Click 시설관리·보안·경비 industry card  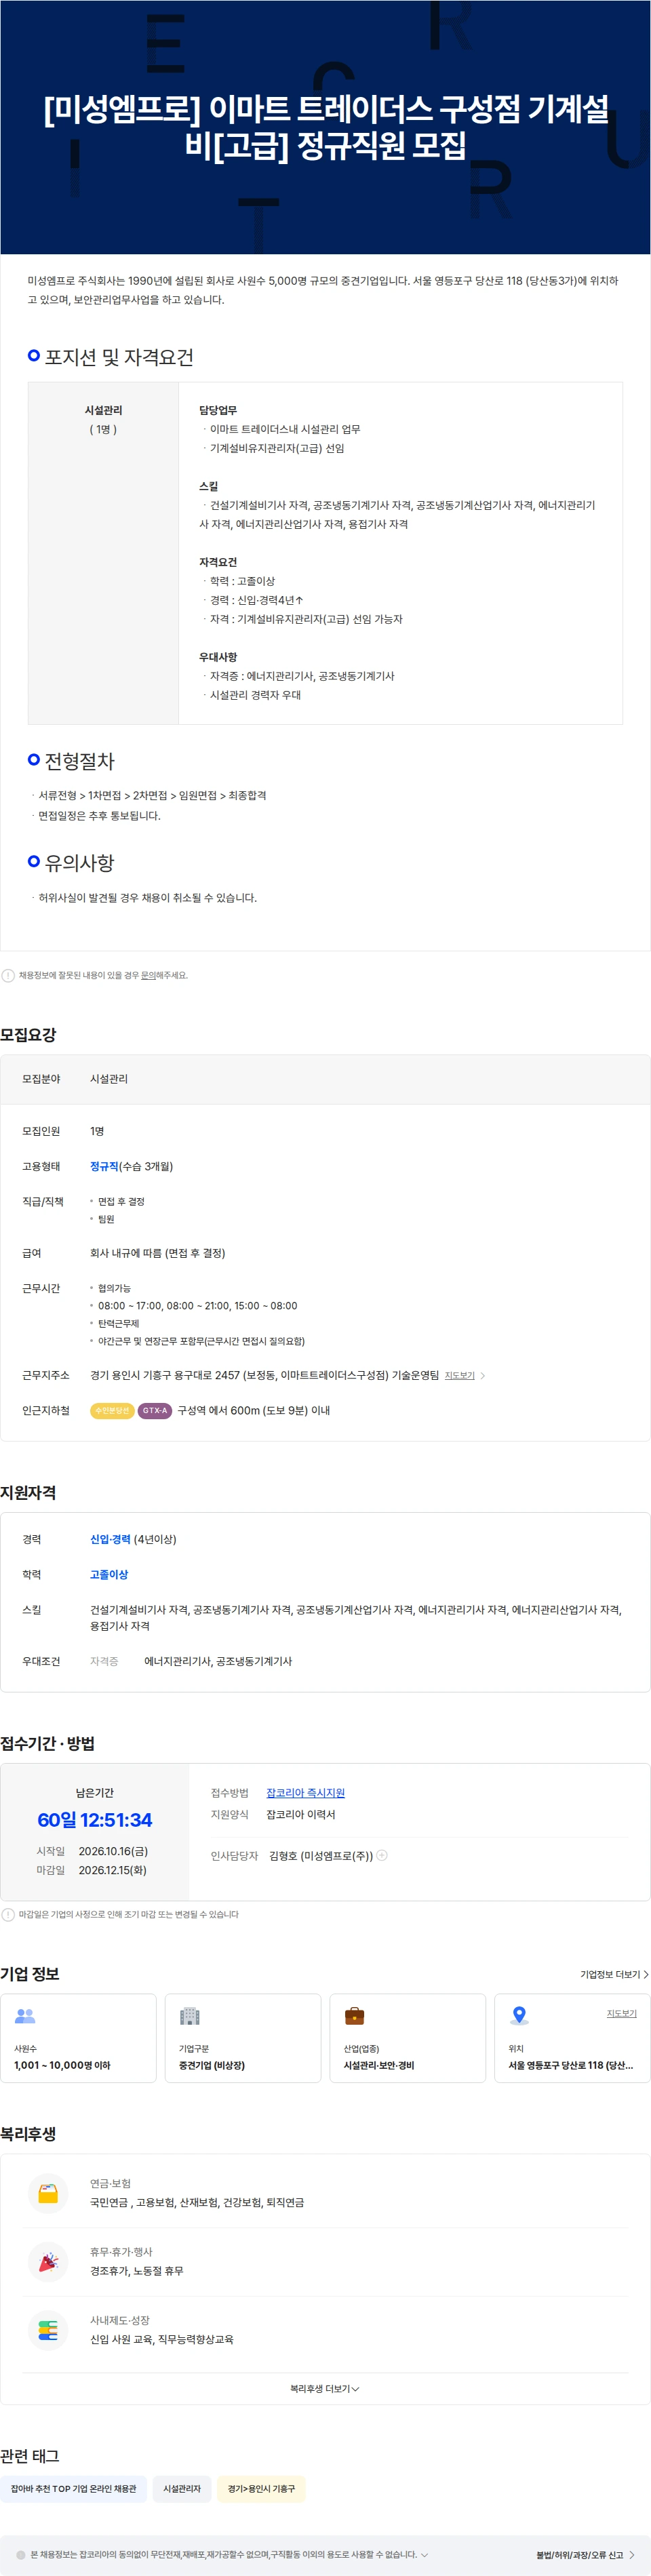[408, 2038]
